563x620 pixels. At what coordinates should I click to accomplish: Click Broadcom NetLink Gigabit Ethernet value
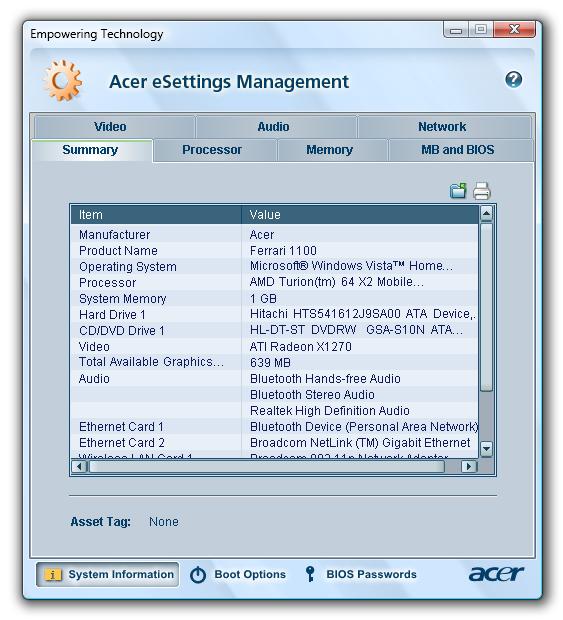360,442
